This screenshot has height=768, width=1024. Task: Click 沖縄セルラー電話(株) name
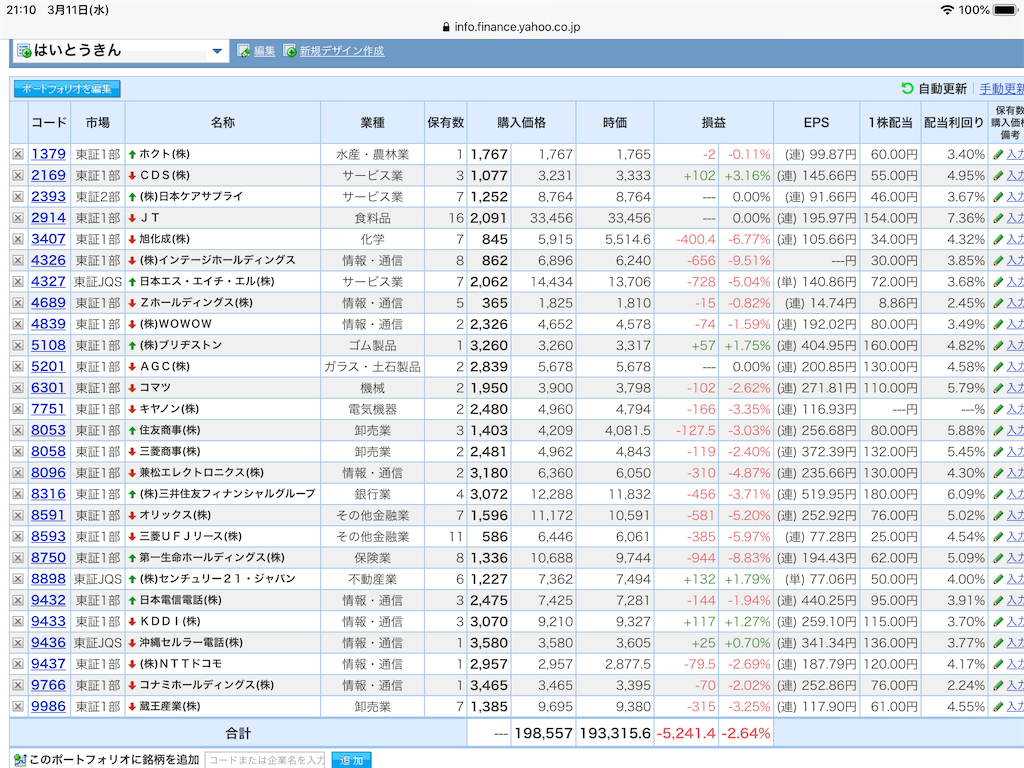tap(191, 643)
